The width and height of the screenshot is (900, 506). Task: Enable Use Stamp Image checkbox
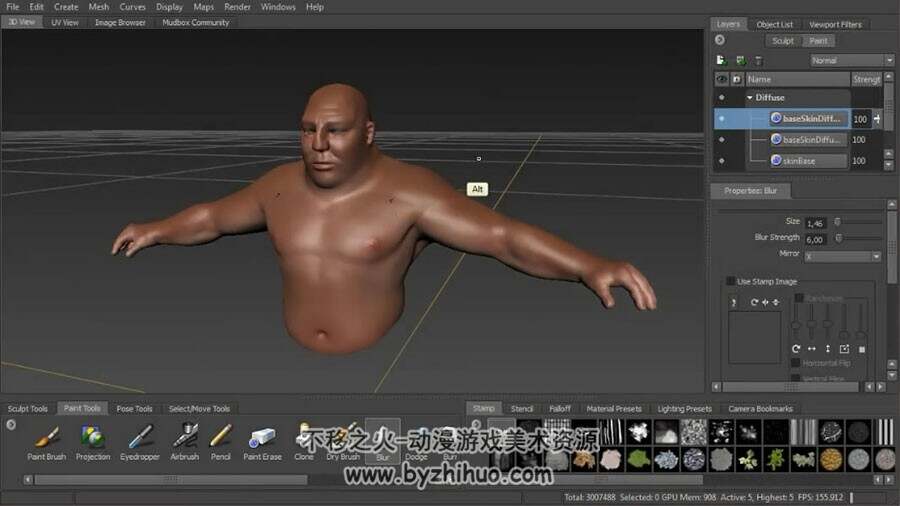pos(730,281)
